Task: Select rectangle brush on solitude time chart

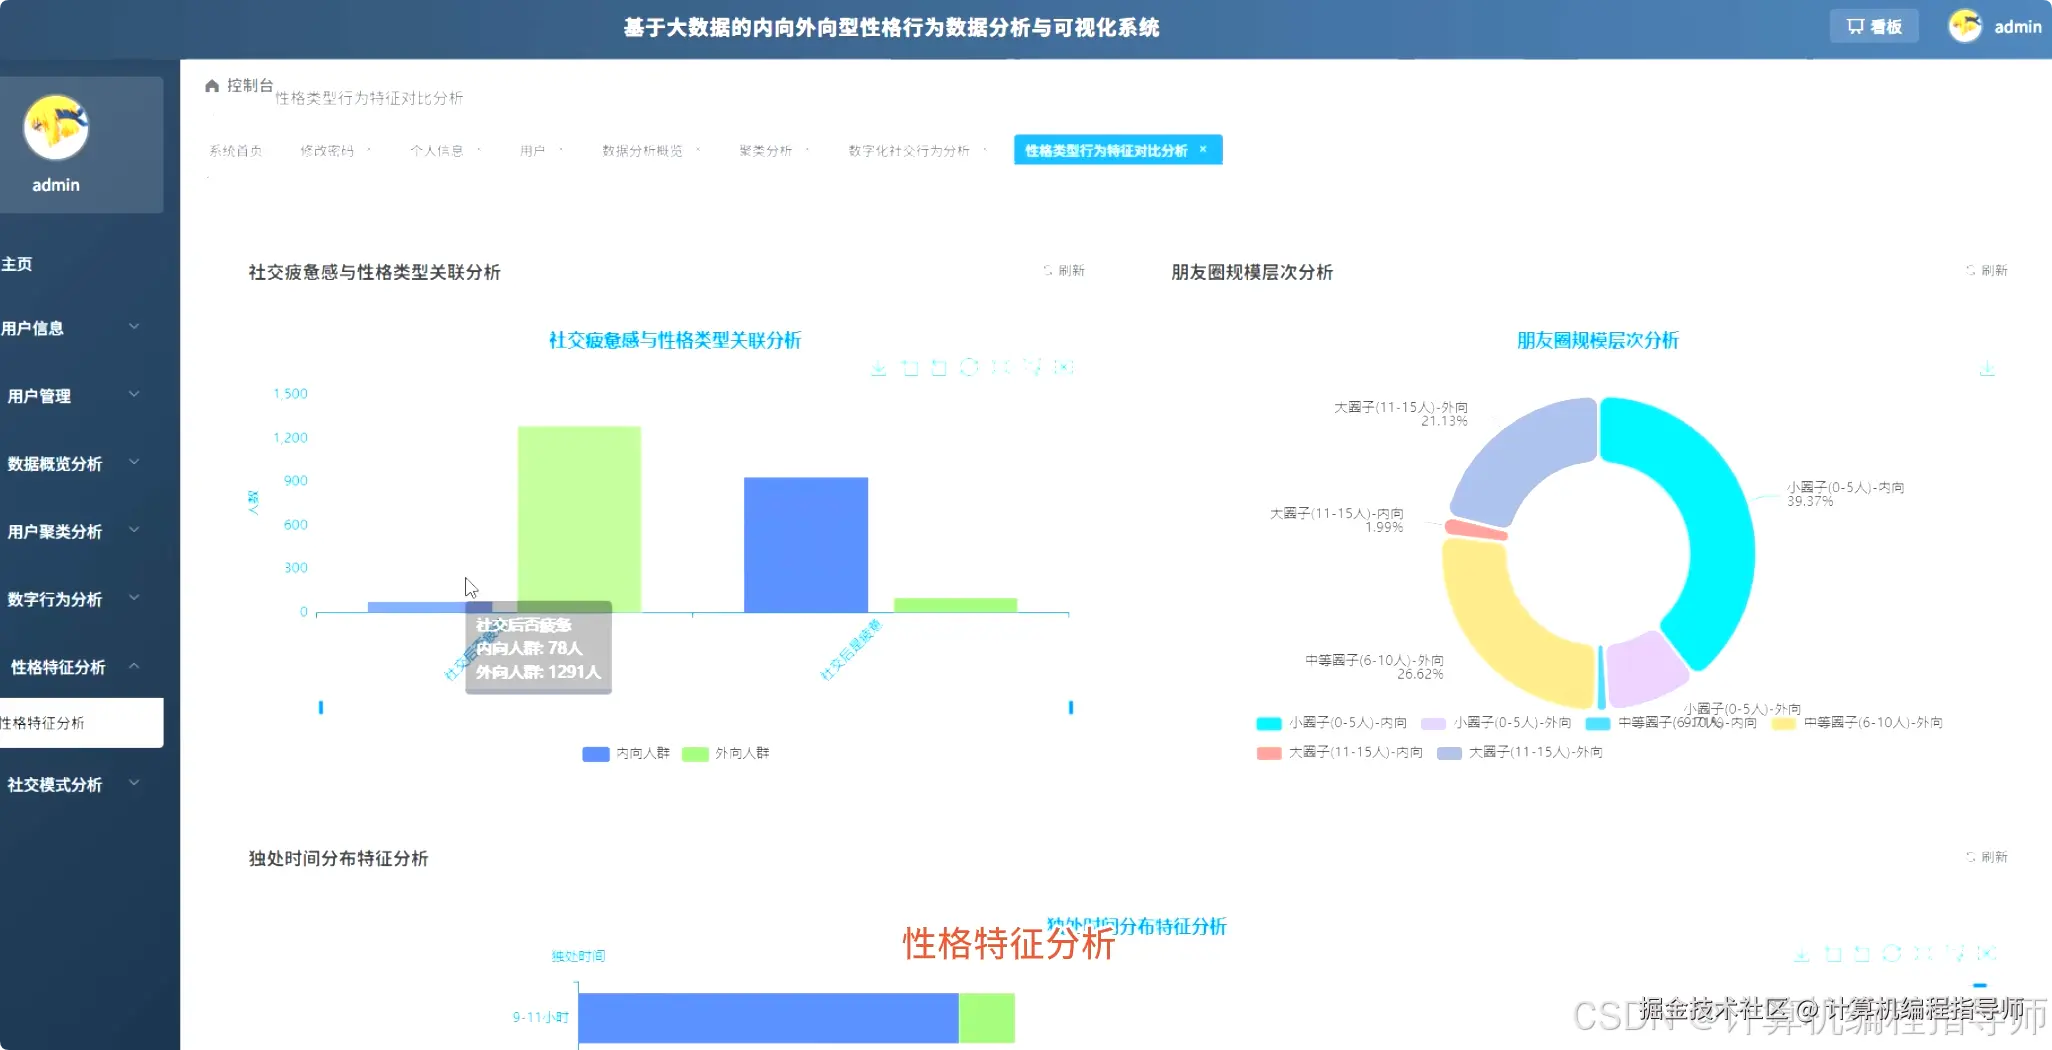Action: [1924, 954]
